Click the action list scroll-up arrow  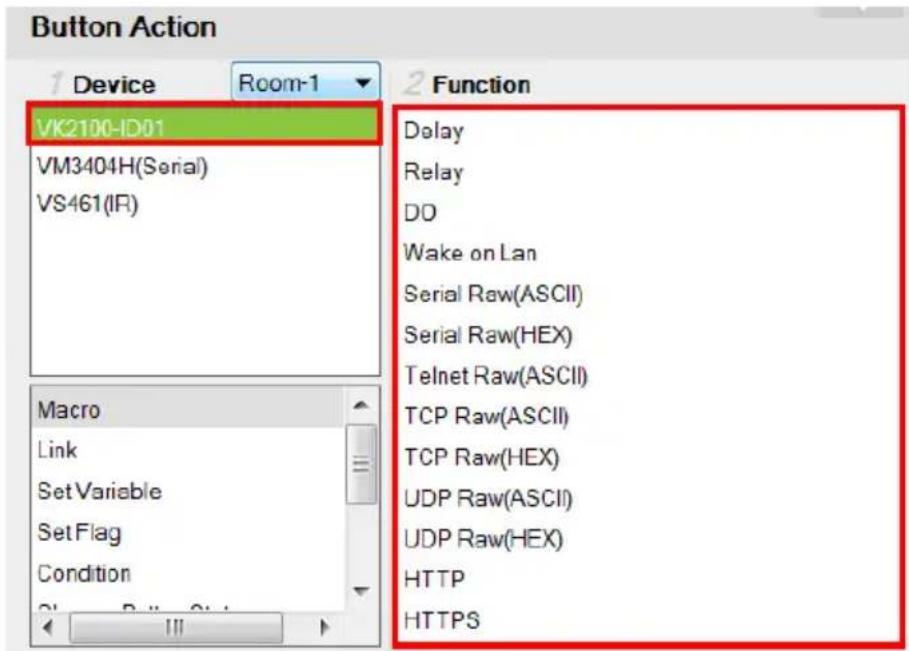coord(361,406)
